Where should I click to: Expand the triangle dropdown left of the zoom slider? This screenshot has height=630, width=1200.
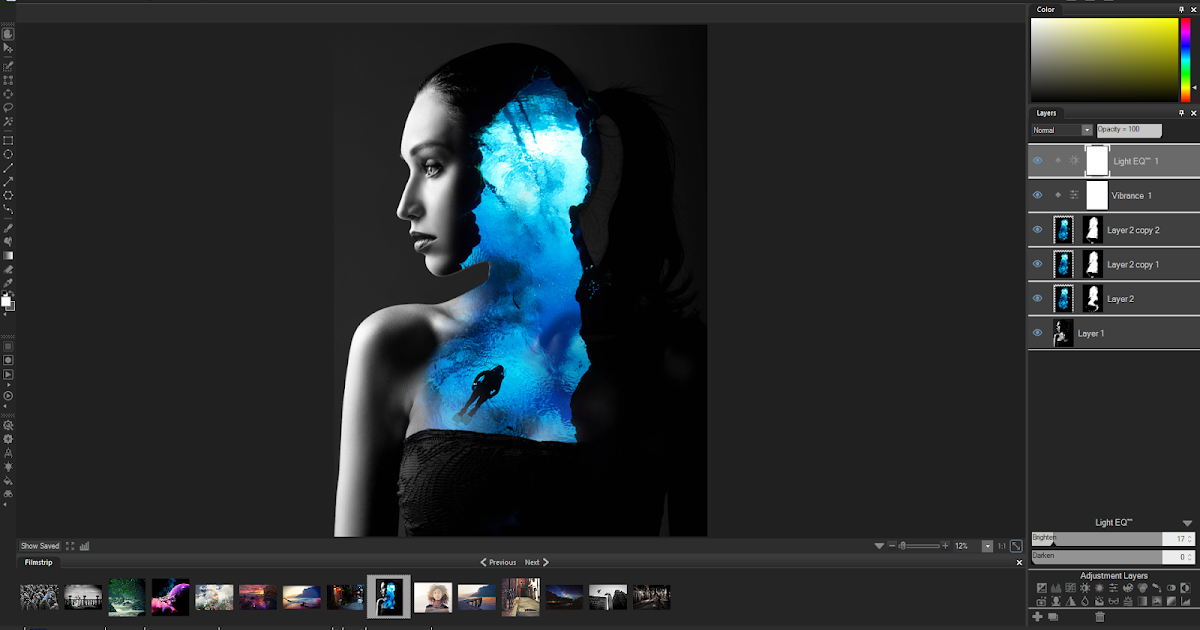click(x=880, y=545)
